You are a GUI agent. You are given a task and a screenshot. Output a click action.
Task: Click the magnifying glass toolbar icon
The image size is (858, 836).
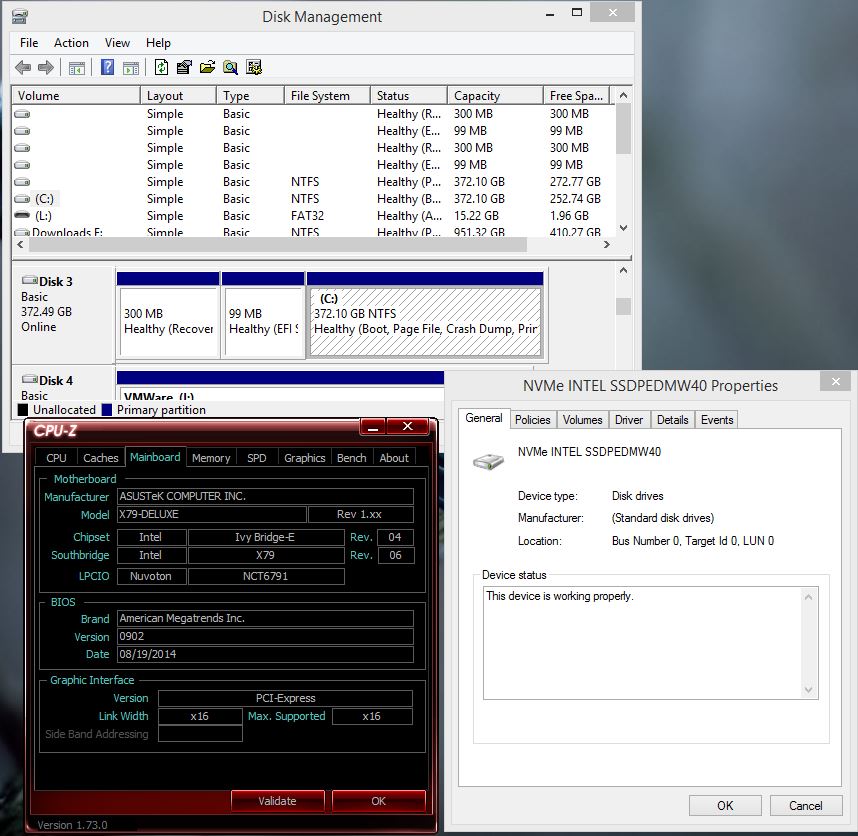click(x=230, y=68)
